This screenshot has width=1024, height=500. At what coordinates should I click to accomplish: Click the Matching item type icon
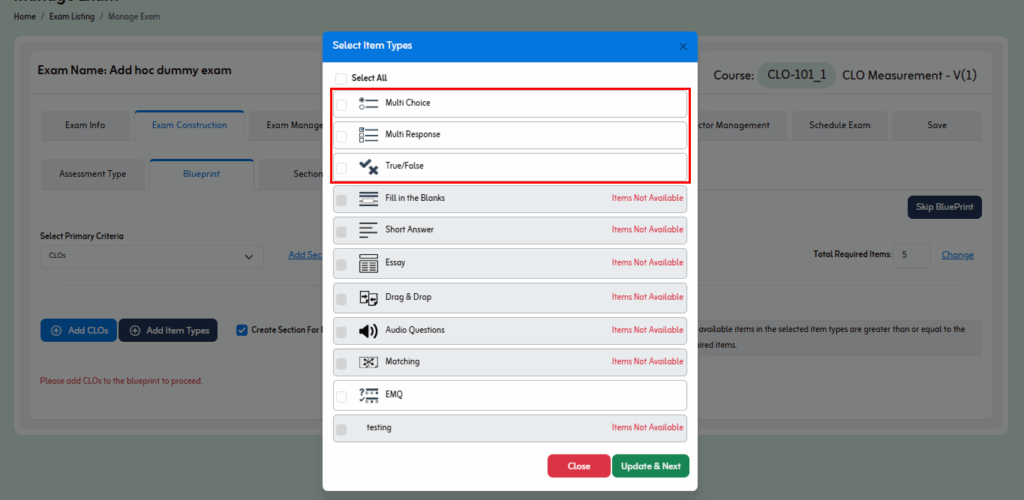pyautogui.click(x=368, y=362)
